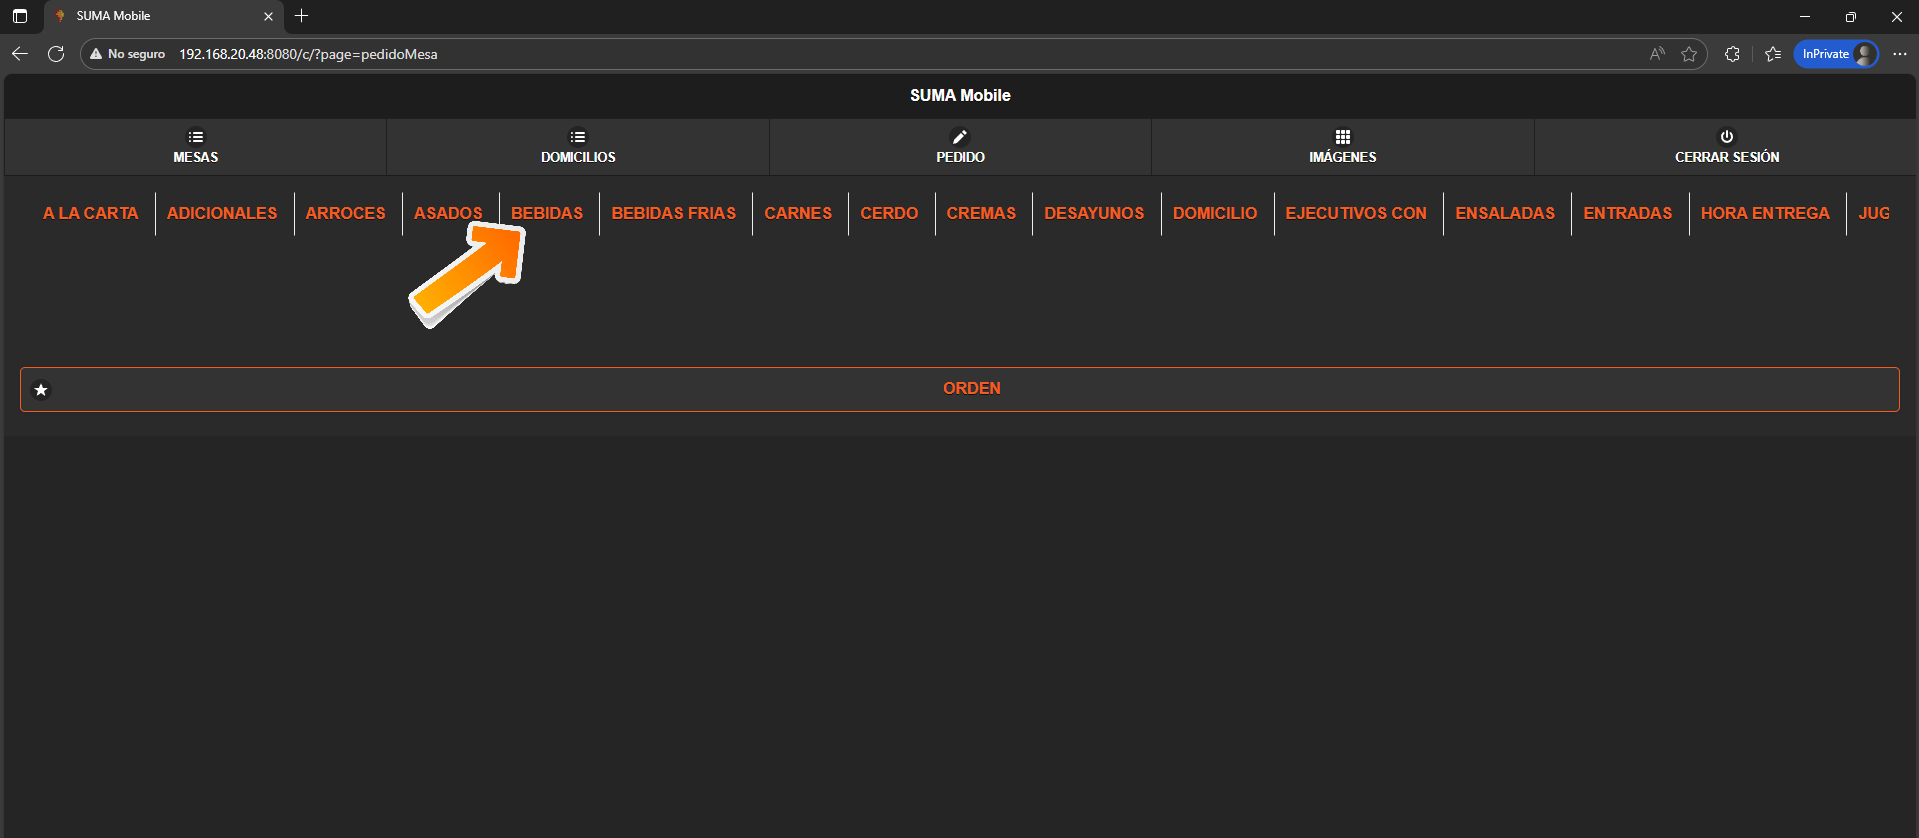
Task: Open a new browser tab
Action: coord(302,16)
